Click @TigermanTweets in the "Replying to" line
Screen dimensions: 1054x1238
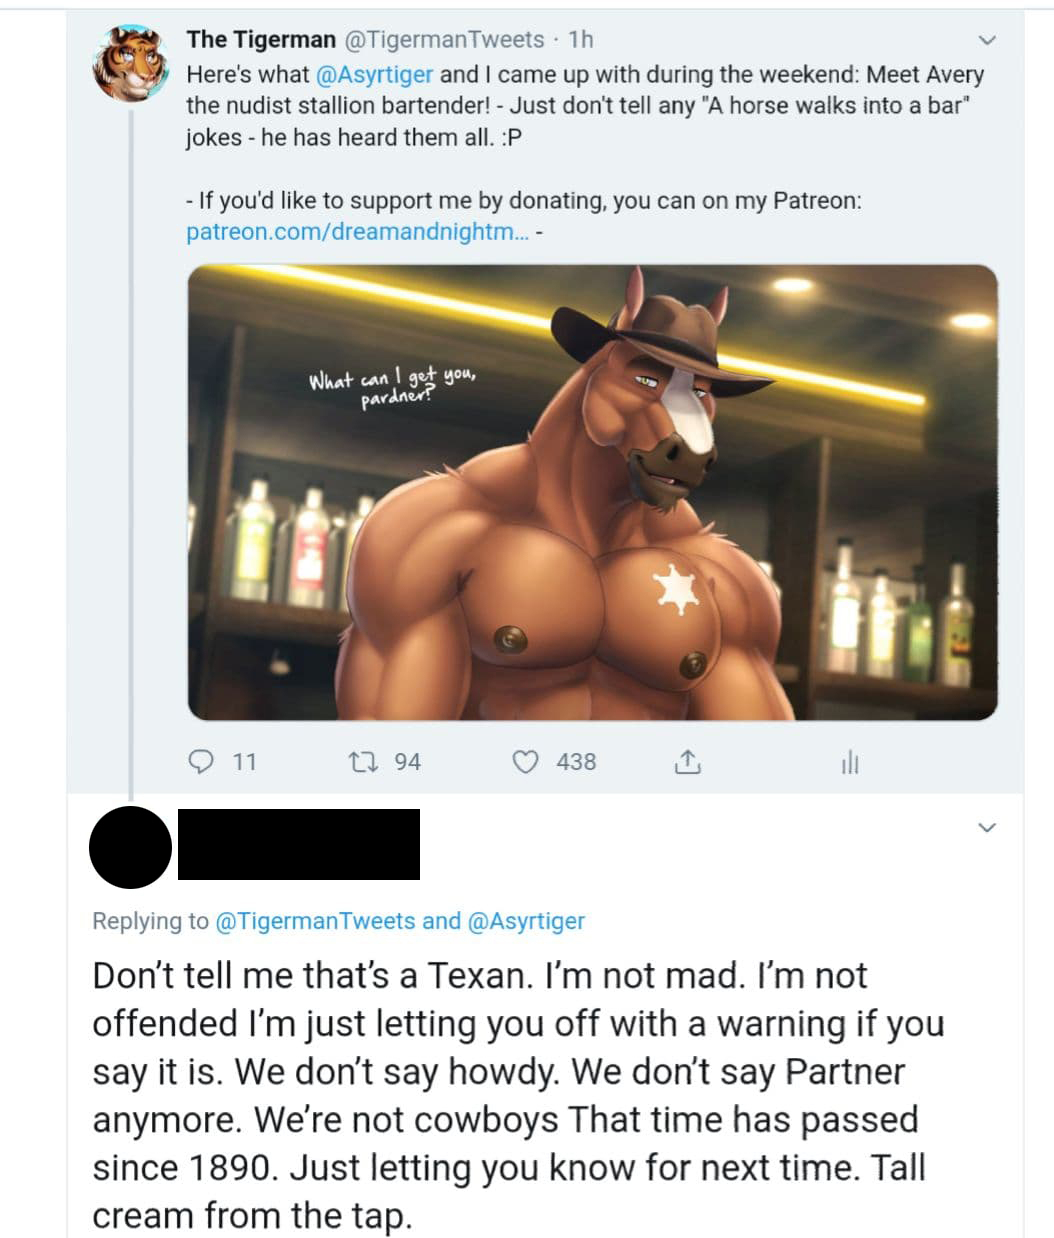[x=315, y=921]
